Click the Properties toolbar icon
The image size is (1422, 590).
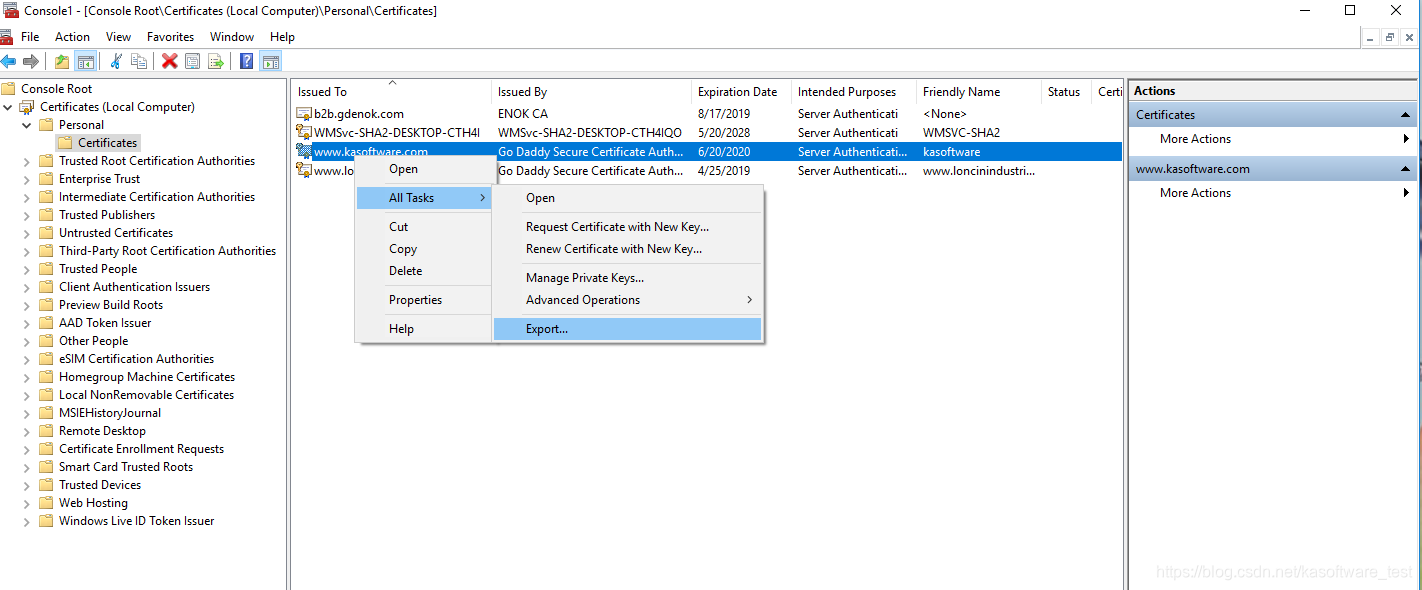tap(192, 62)
